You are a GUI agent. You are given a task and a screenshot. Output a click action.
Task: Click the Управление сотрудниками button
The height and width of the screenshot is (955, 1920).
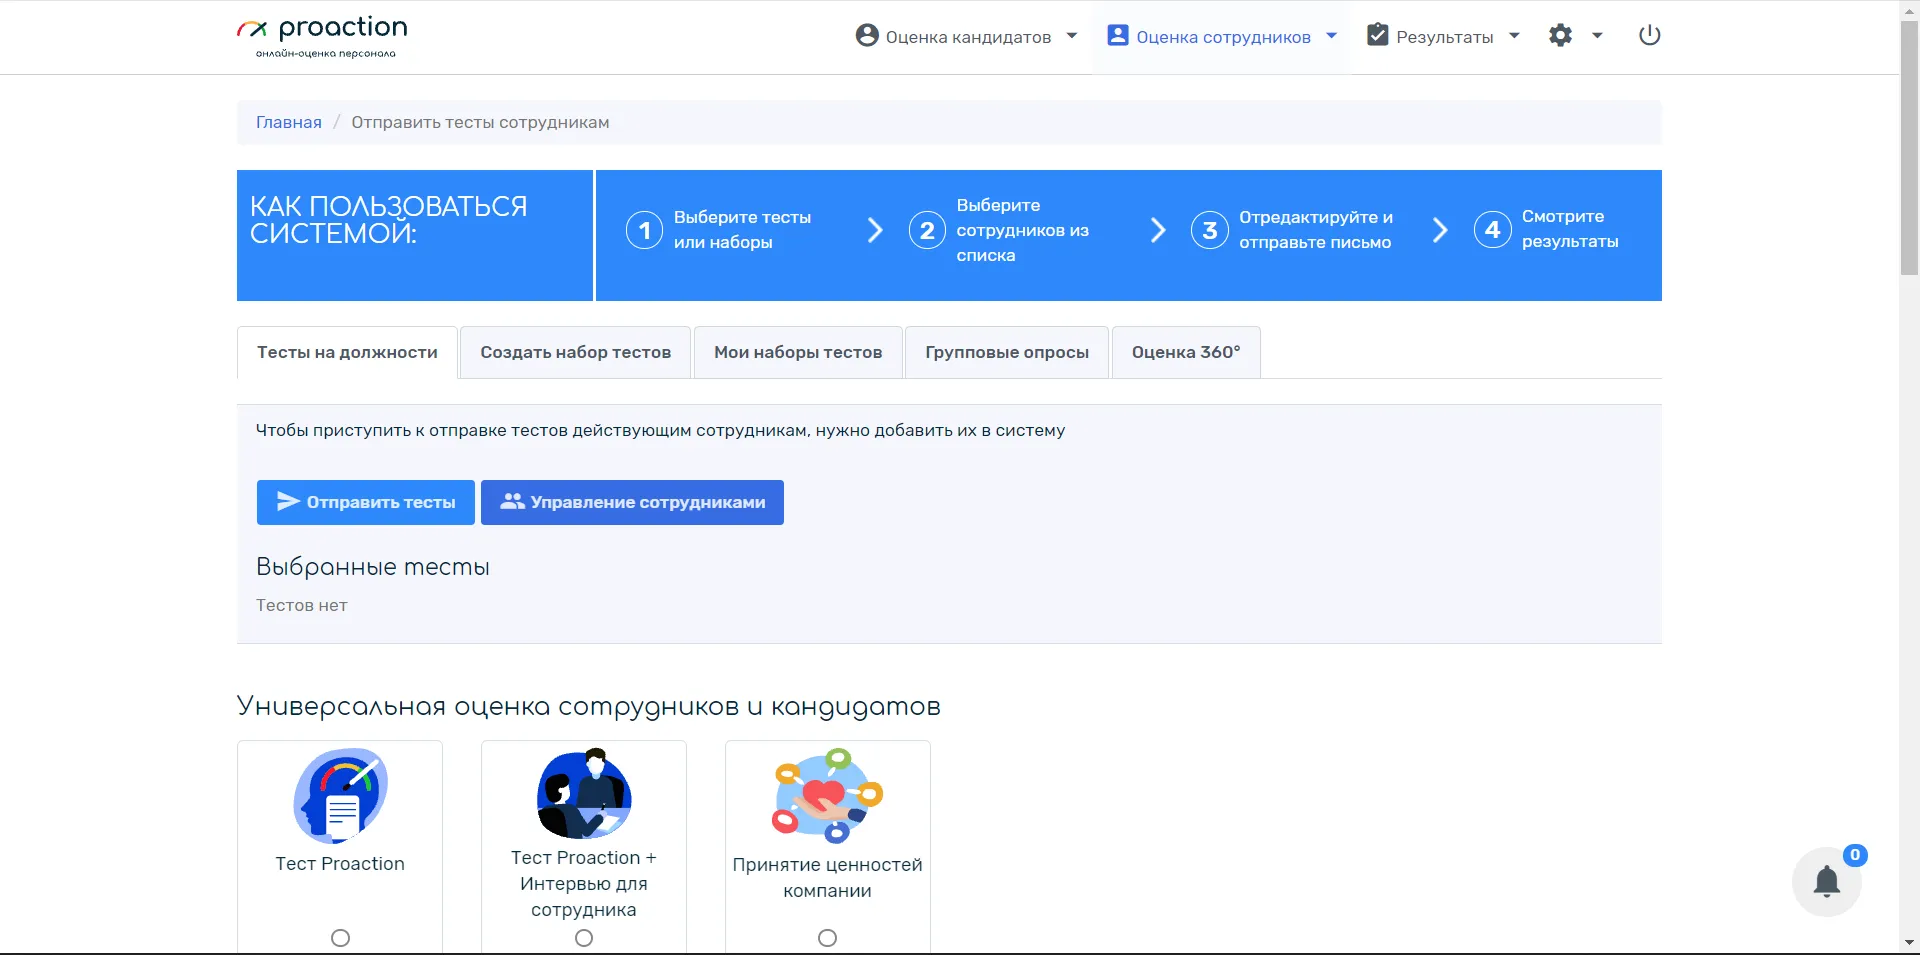tap(632, 502)
